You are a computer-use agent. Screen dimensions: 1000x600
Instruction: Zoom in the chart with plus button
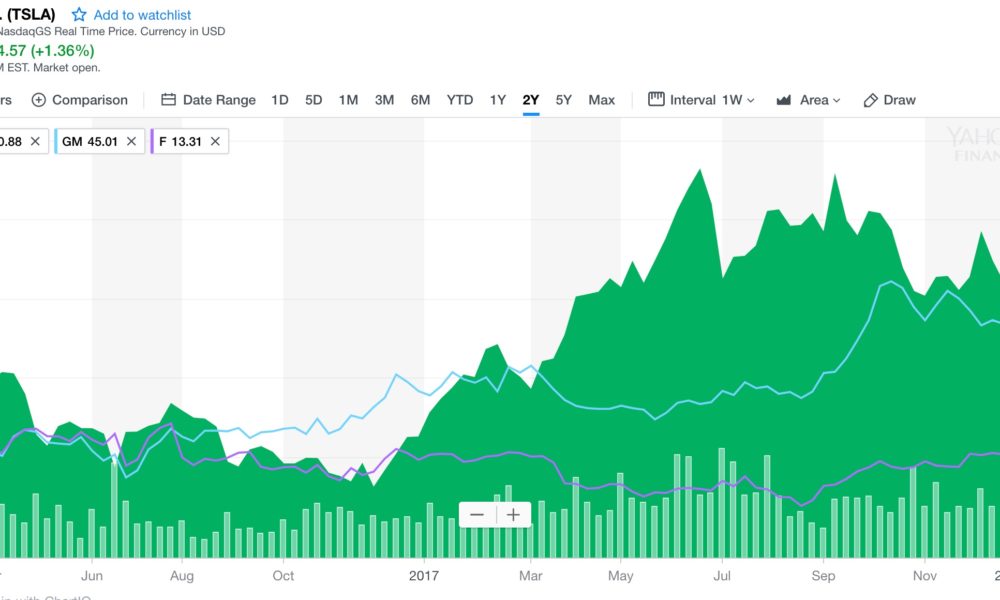[x=513, y=515]
